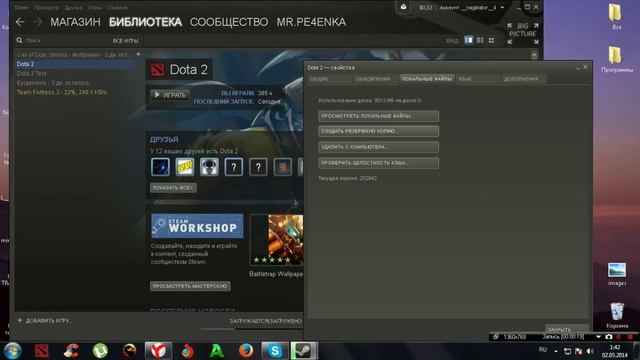Open the Steam notifications inbox icon

tap(403, 7)
